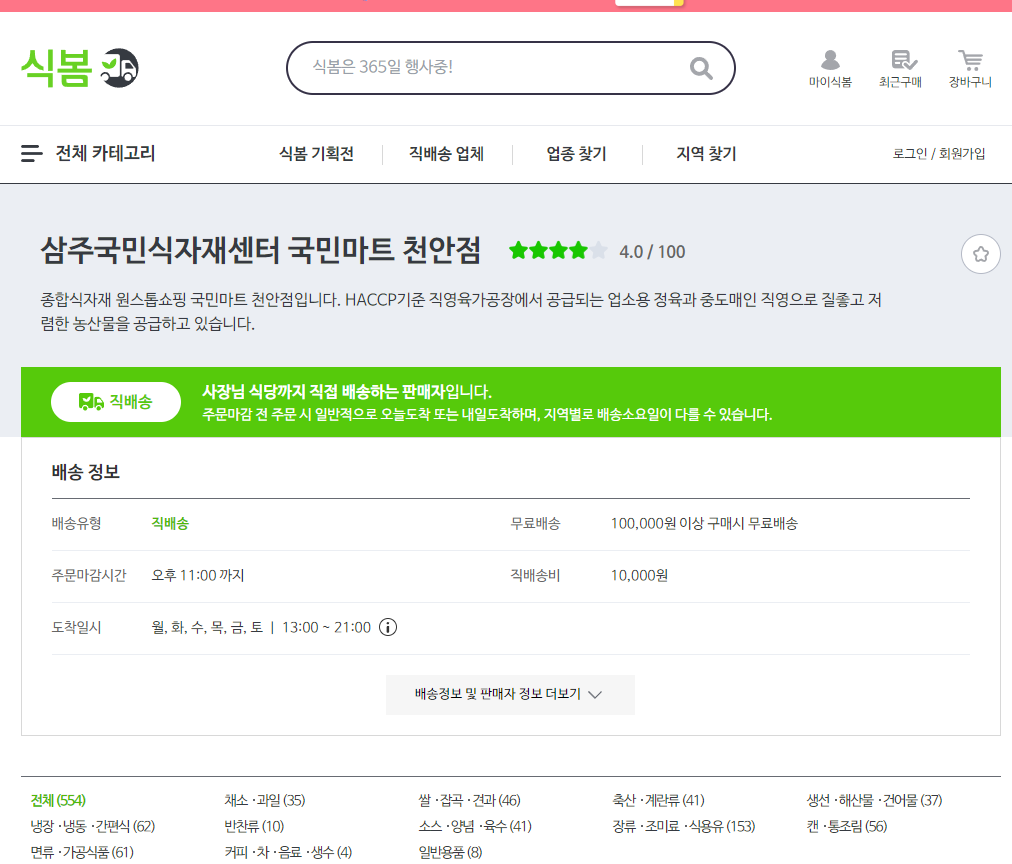Image resolution: width=1012 pixels, height=864 pixels.
Task: Click the green 직배송 delivery type value
Action: tap(170, 523)
